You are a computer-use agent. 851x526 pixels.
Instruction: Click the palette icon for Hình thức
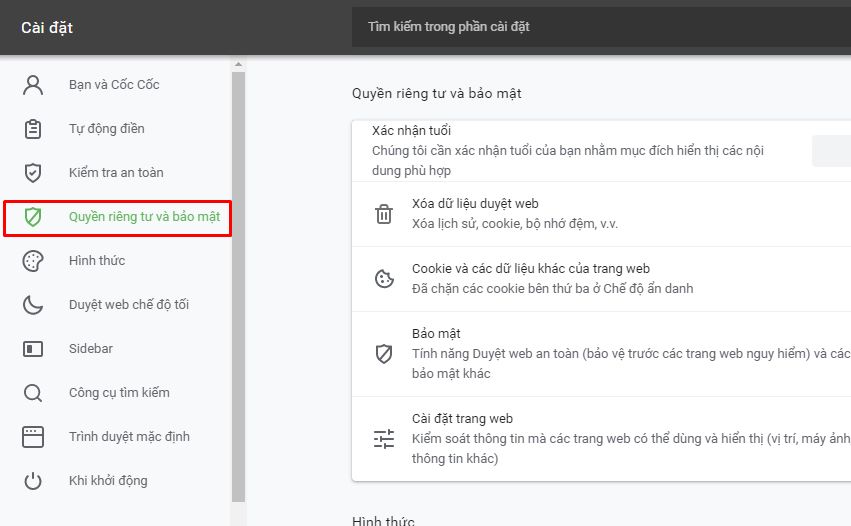(x=33, y=261)
